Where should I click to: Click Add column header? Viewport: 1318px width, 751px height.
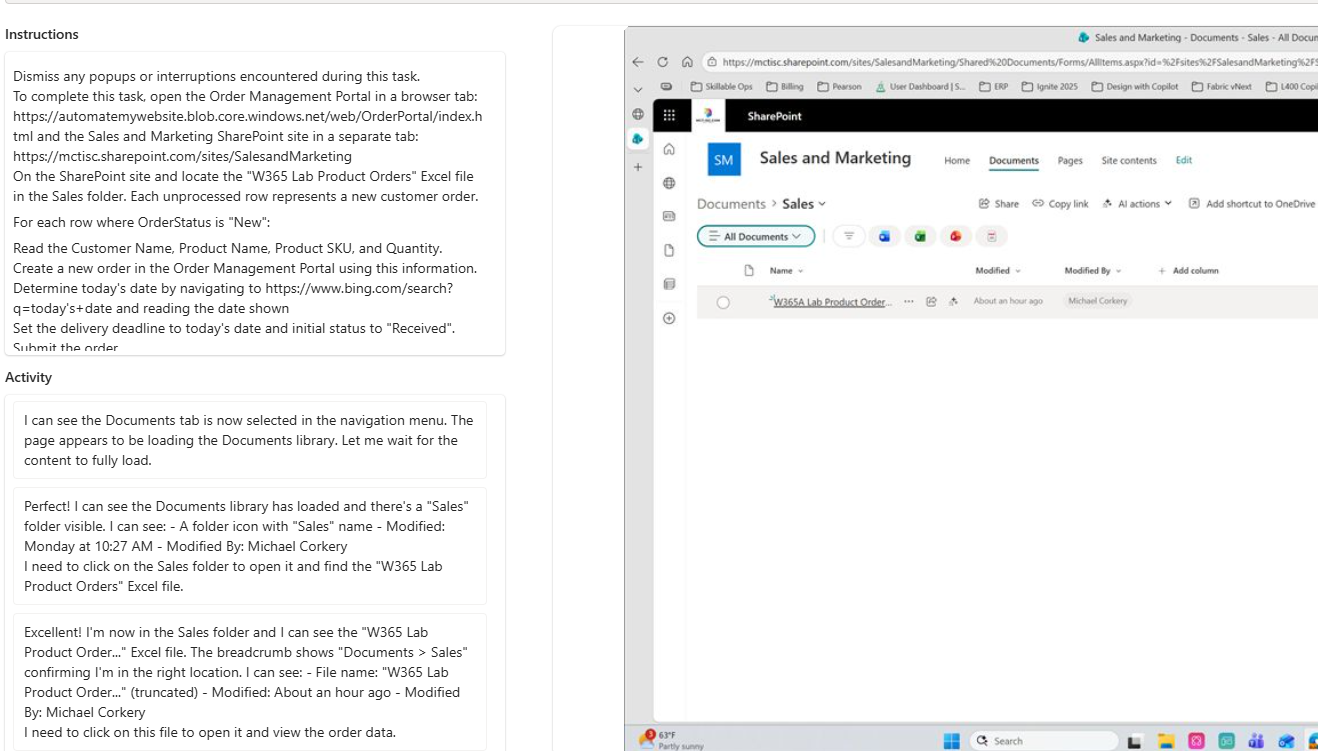(1188, 270)
